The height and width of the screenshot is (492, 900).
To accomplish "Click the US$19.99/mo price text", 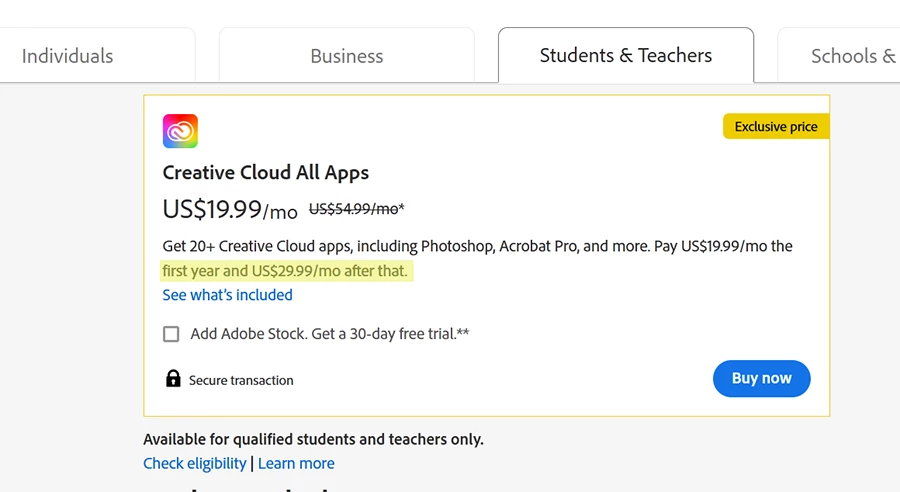I will (x=230, y=209).
